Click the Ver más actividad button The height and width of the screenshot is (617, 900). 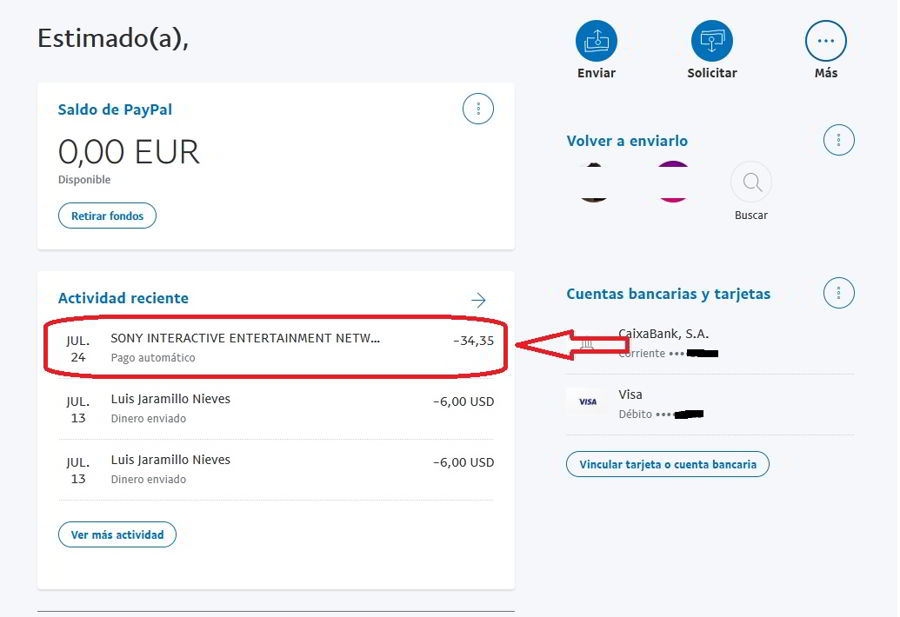(x=117, y=535)
